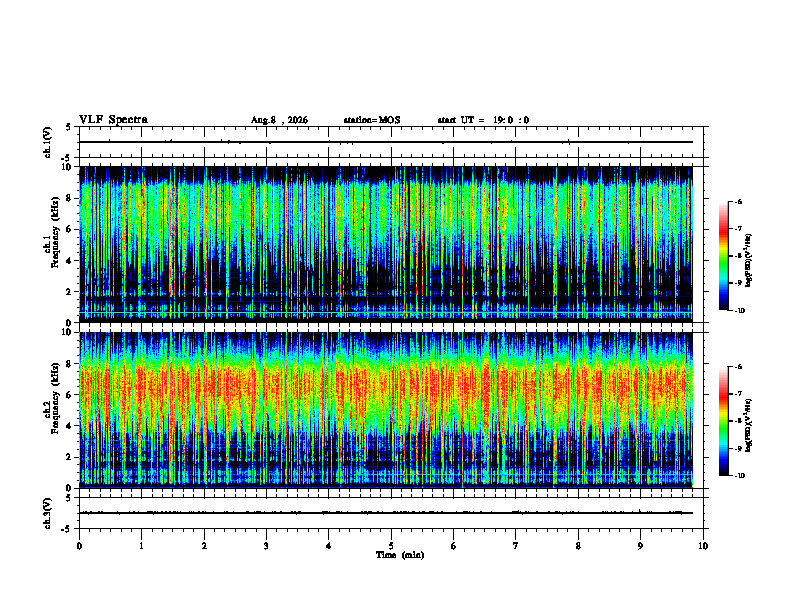Click the "ch.1(V)" axis label

47,142
